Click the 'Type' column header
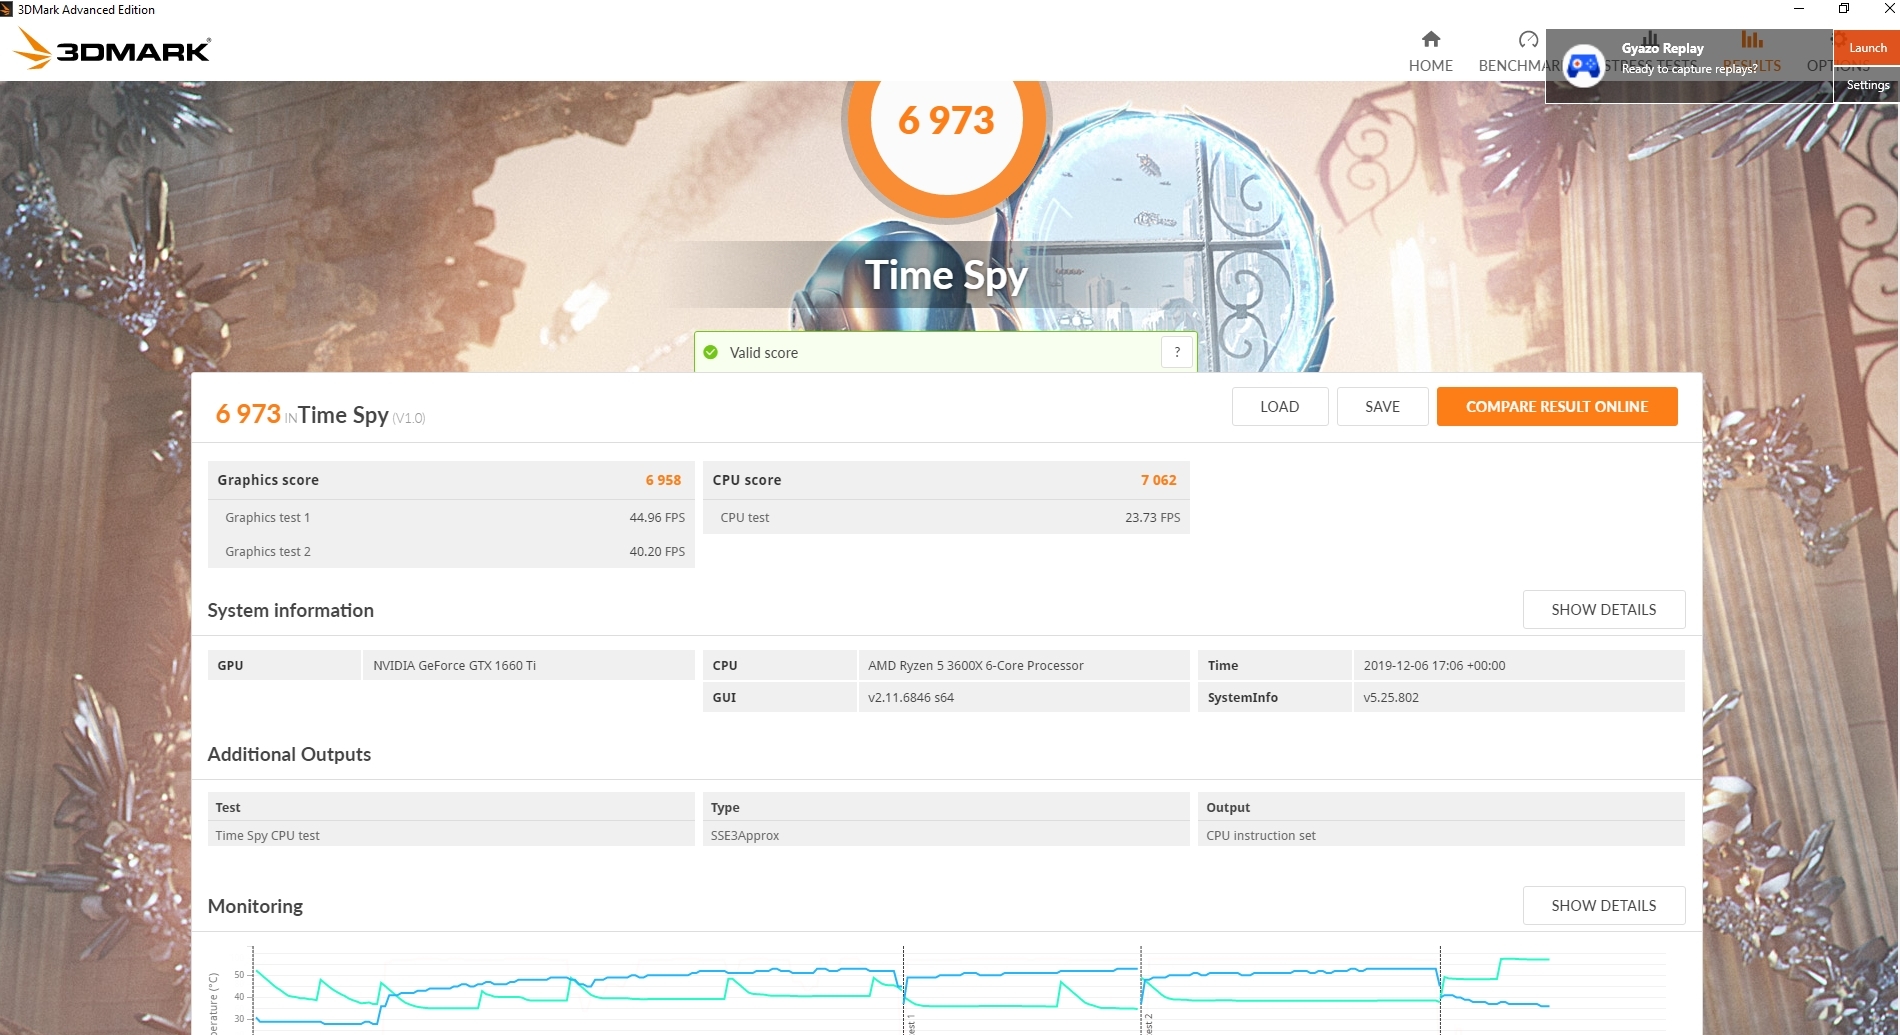The image size is (1900, 1035). tap(946, 807)
